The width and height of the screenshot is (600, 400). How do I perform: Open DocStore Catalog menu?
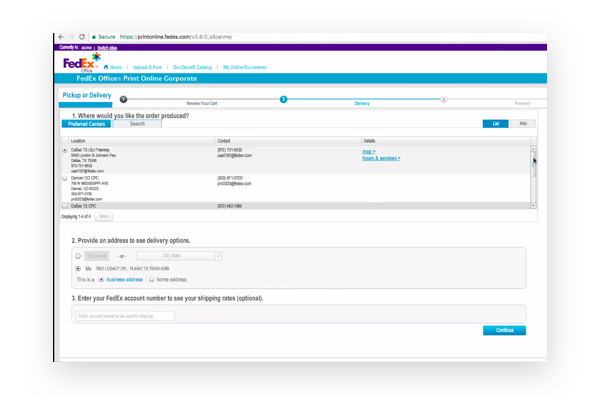[192, 67]
